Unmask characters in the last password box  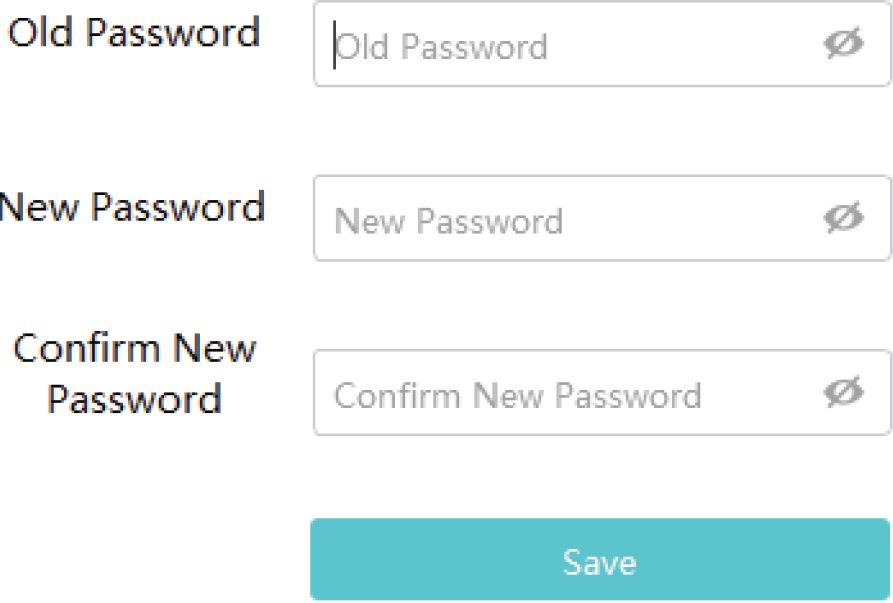pos(843,393)
